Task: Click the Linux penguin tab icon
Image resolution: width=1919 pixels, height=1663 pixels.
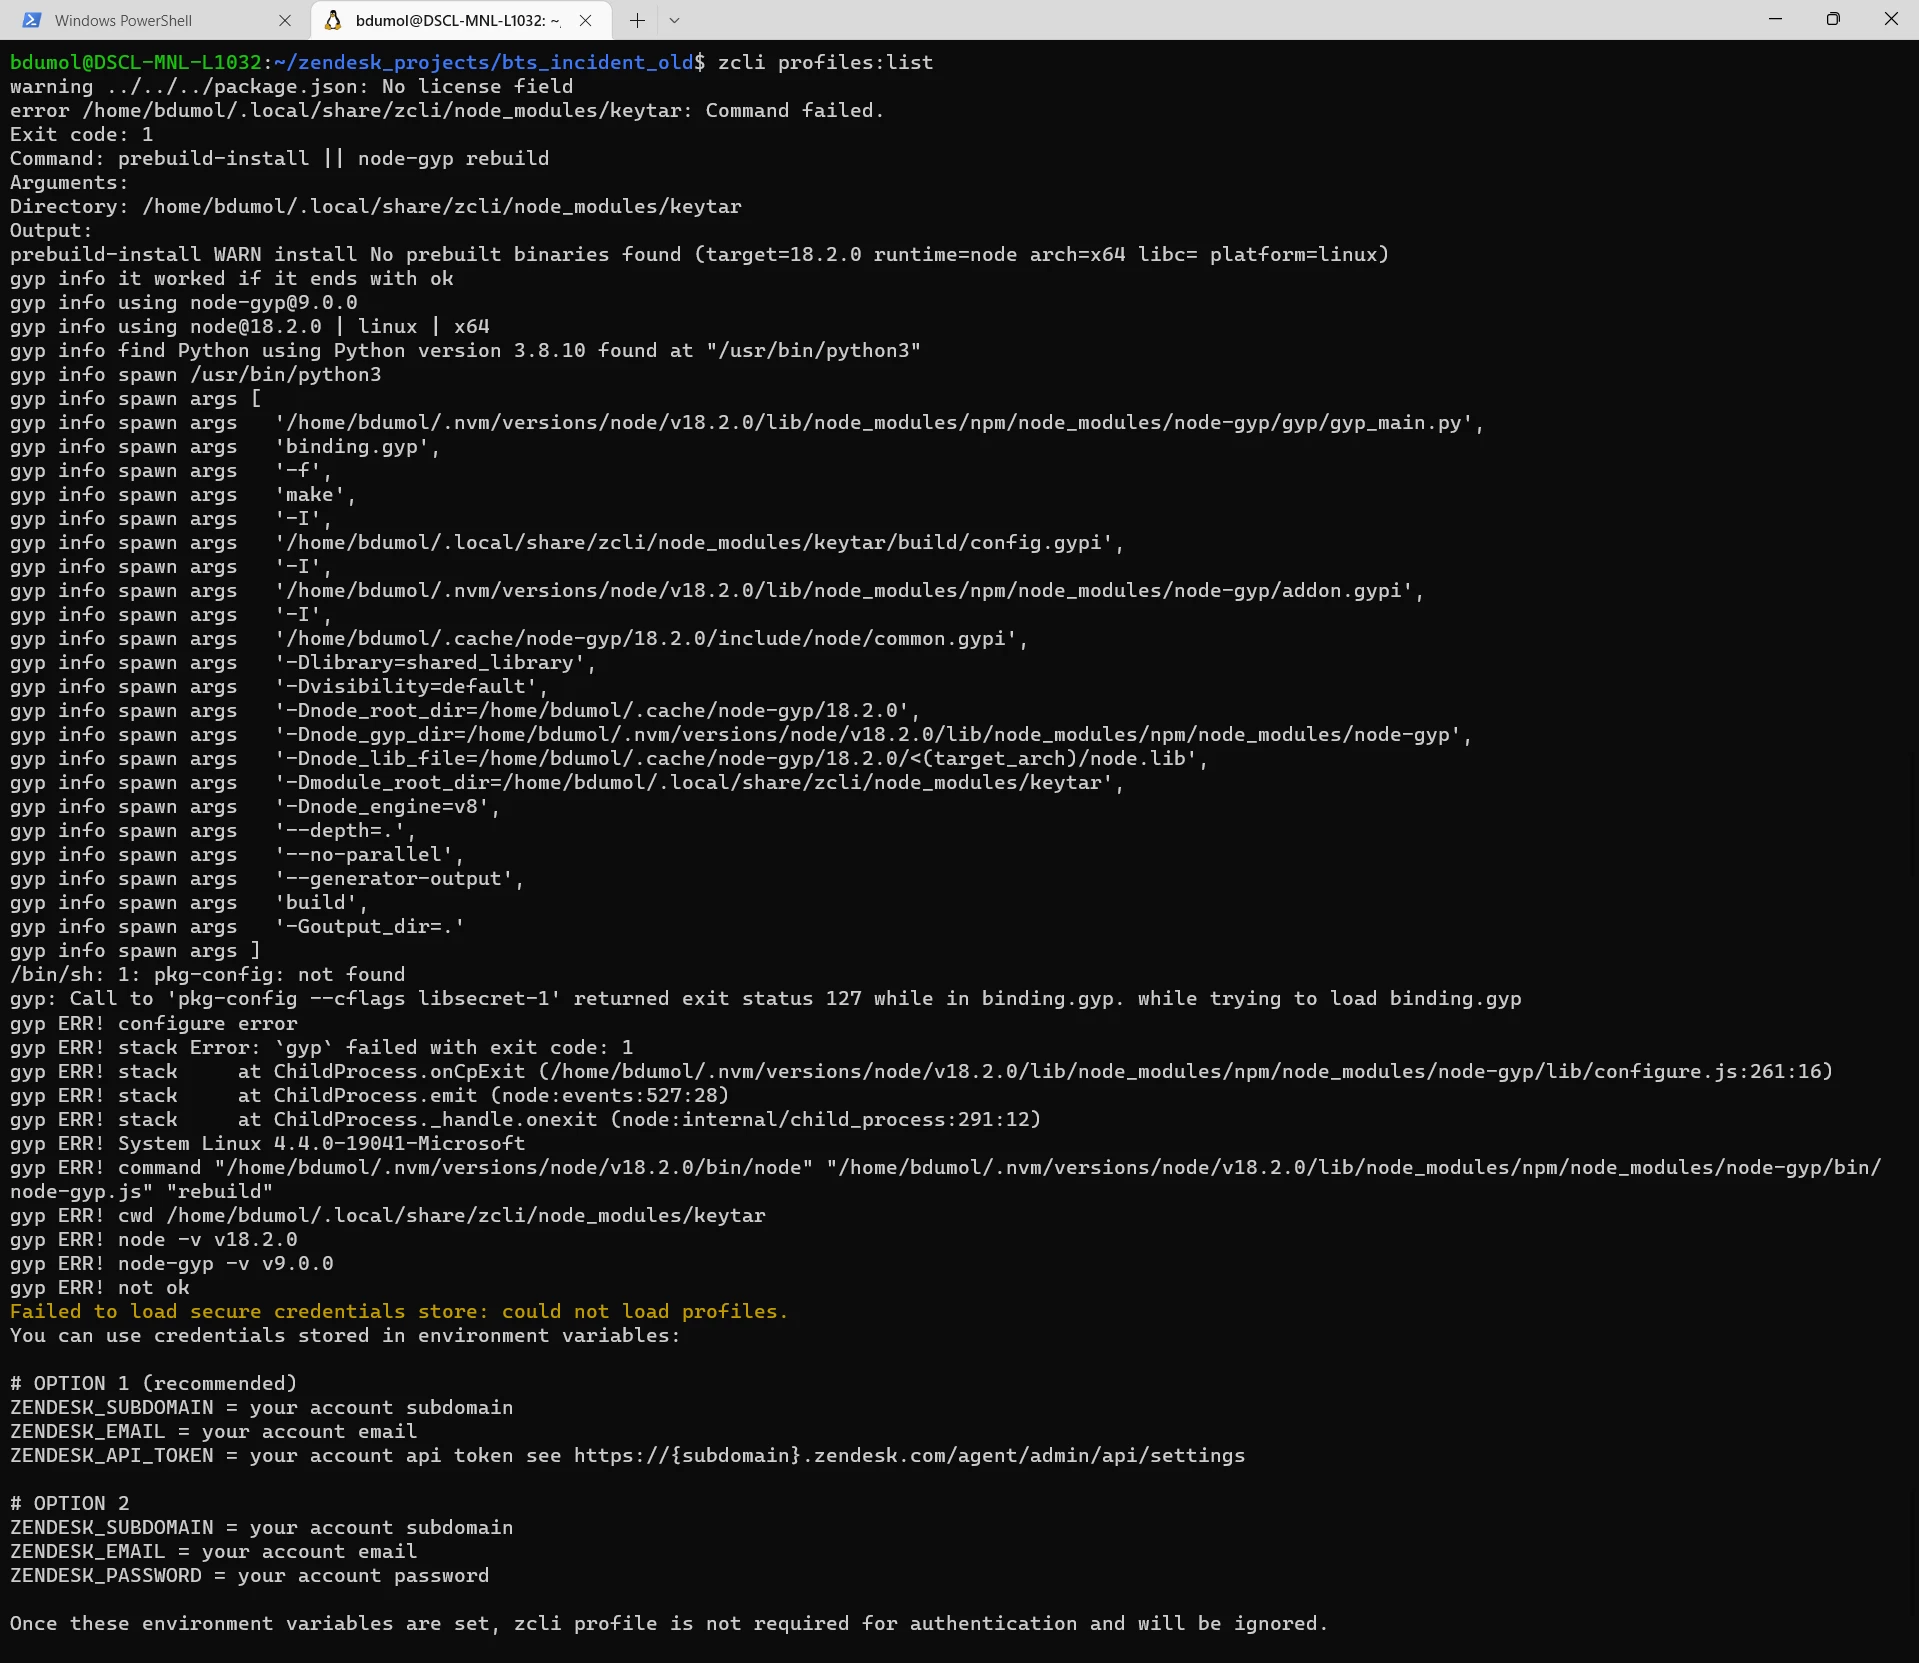Action: [333, 20]
